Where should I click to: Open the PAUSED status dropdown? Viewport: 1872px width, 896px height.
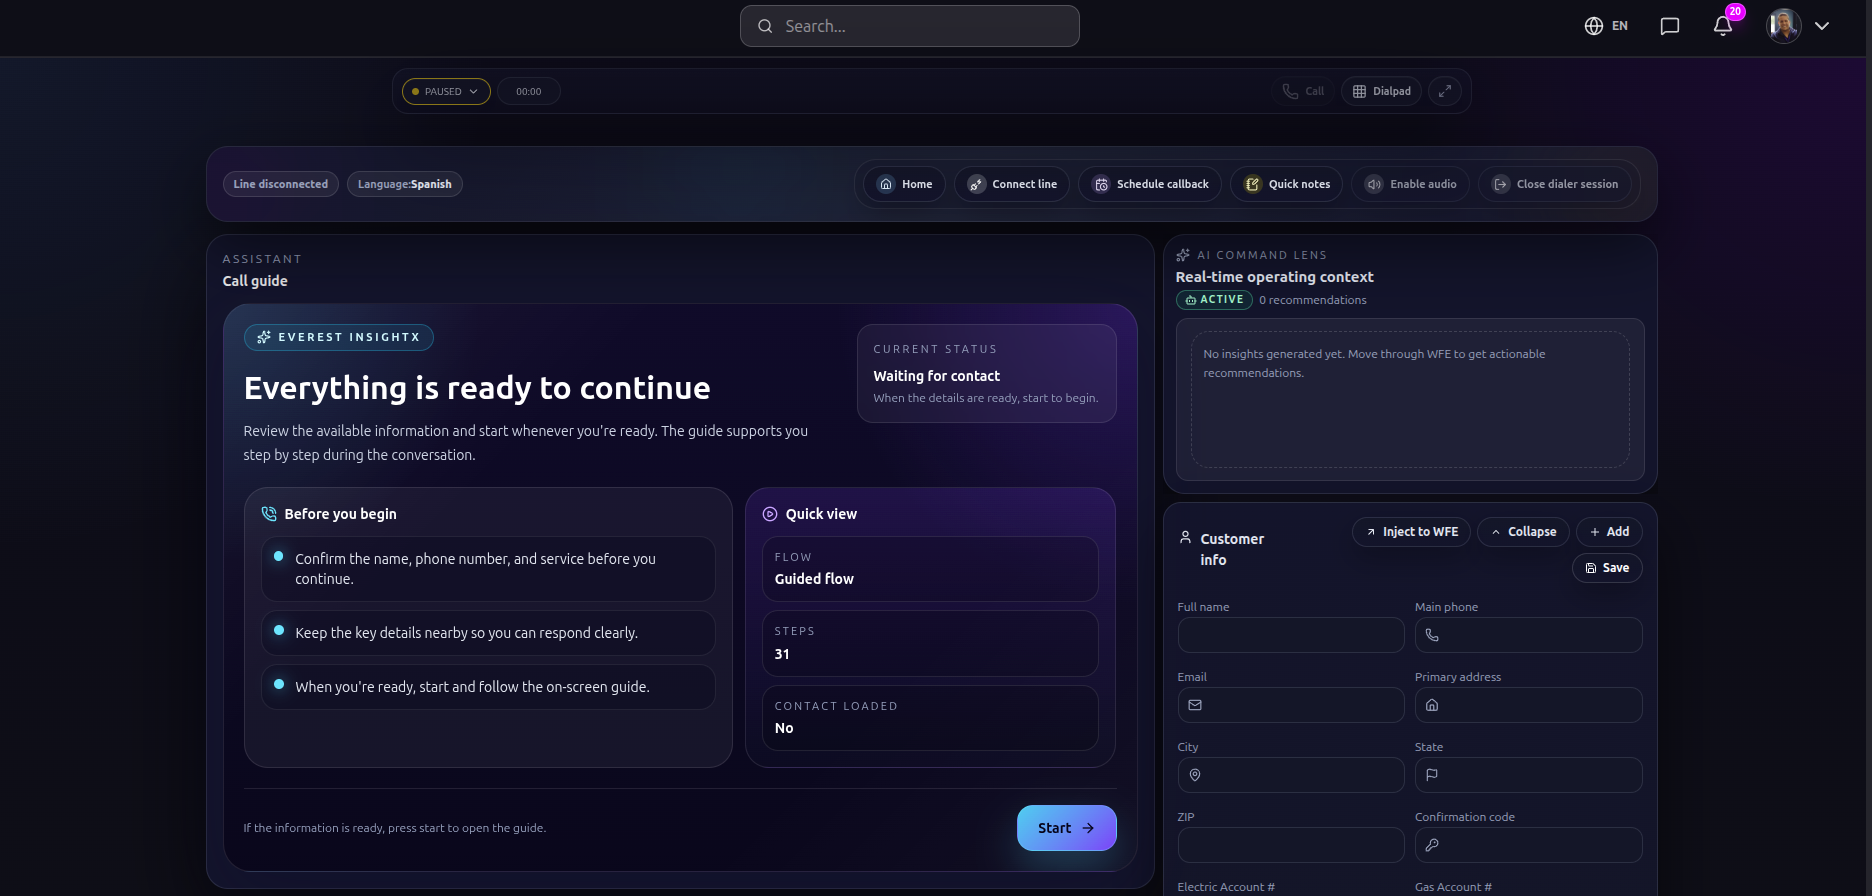click(446, 91)
